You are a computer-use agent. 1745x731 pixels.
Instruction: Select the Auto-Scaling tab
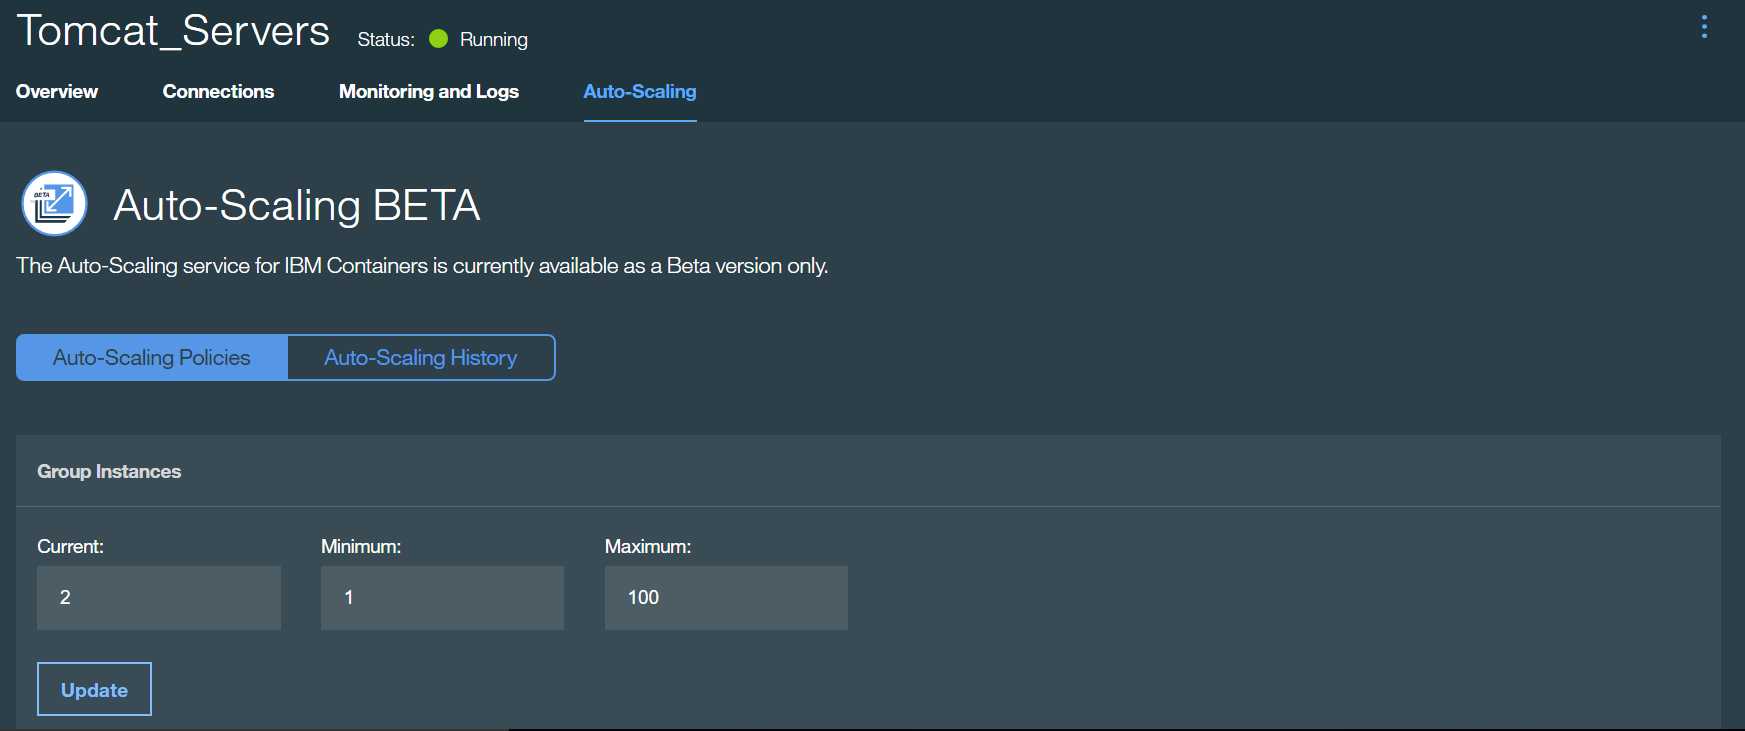pyautogui.click(x=640, y=91)
